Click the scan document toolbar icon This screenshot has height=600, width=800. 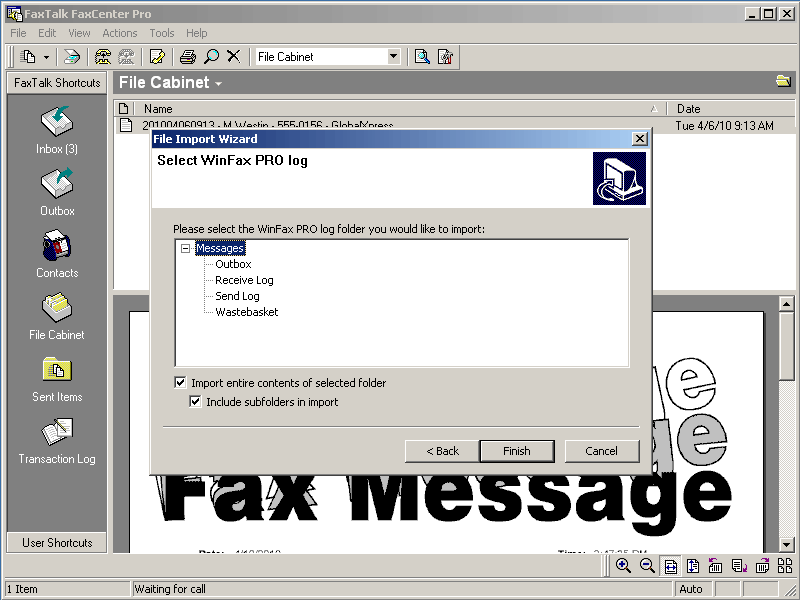pos(72,57)
